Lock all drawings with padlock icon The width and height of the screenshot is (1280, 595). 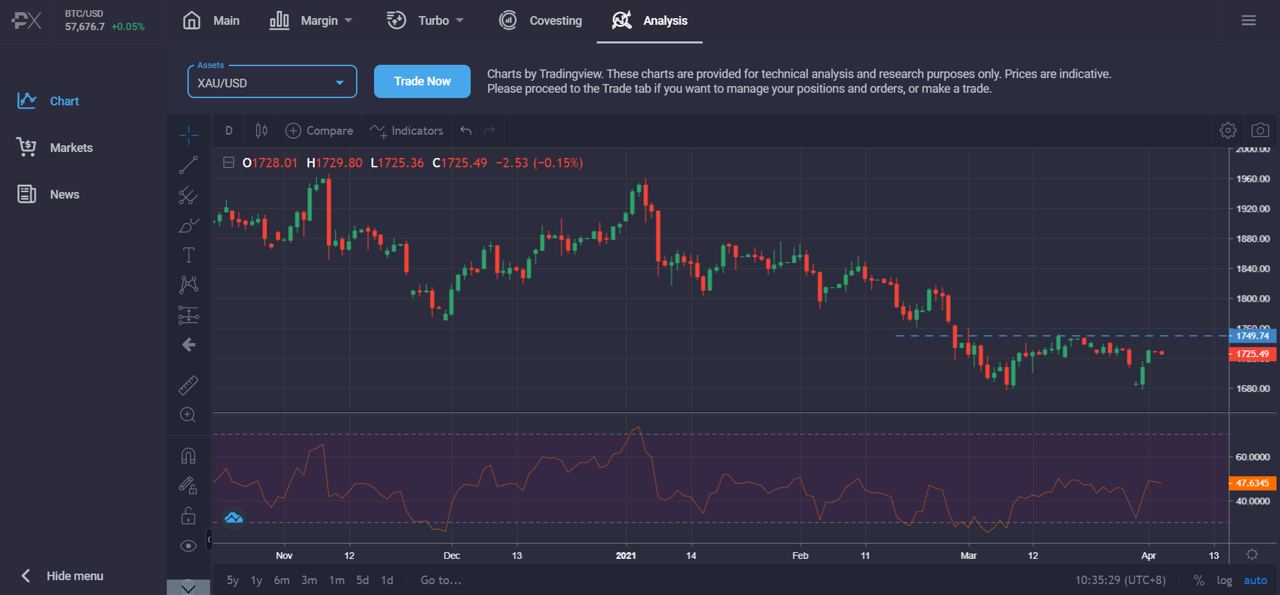pyautogui.click(x=188, y=516)
